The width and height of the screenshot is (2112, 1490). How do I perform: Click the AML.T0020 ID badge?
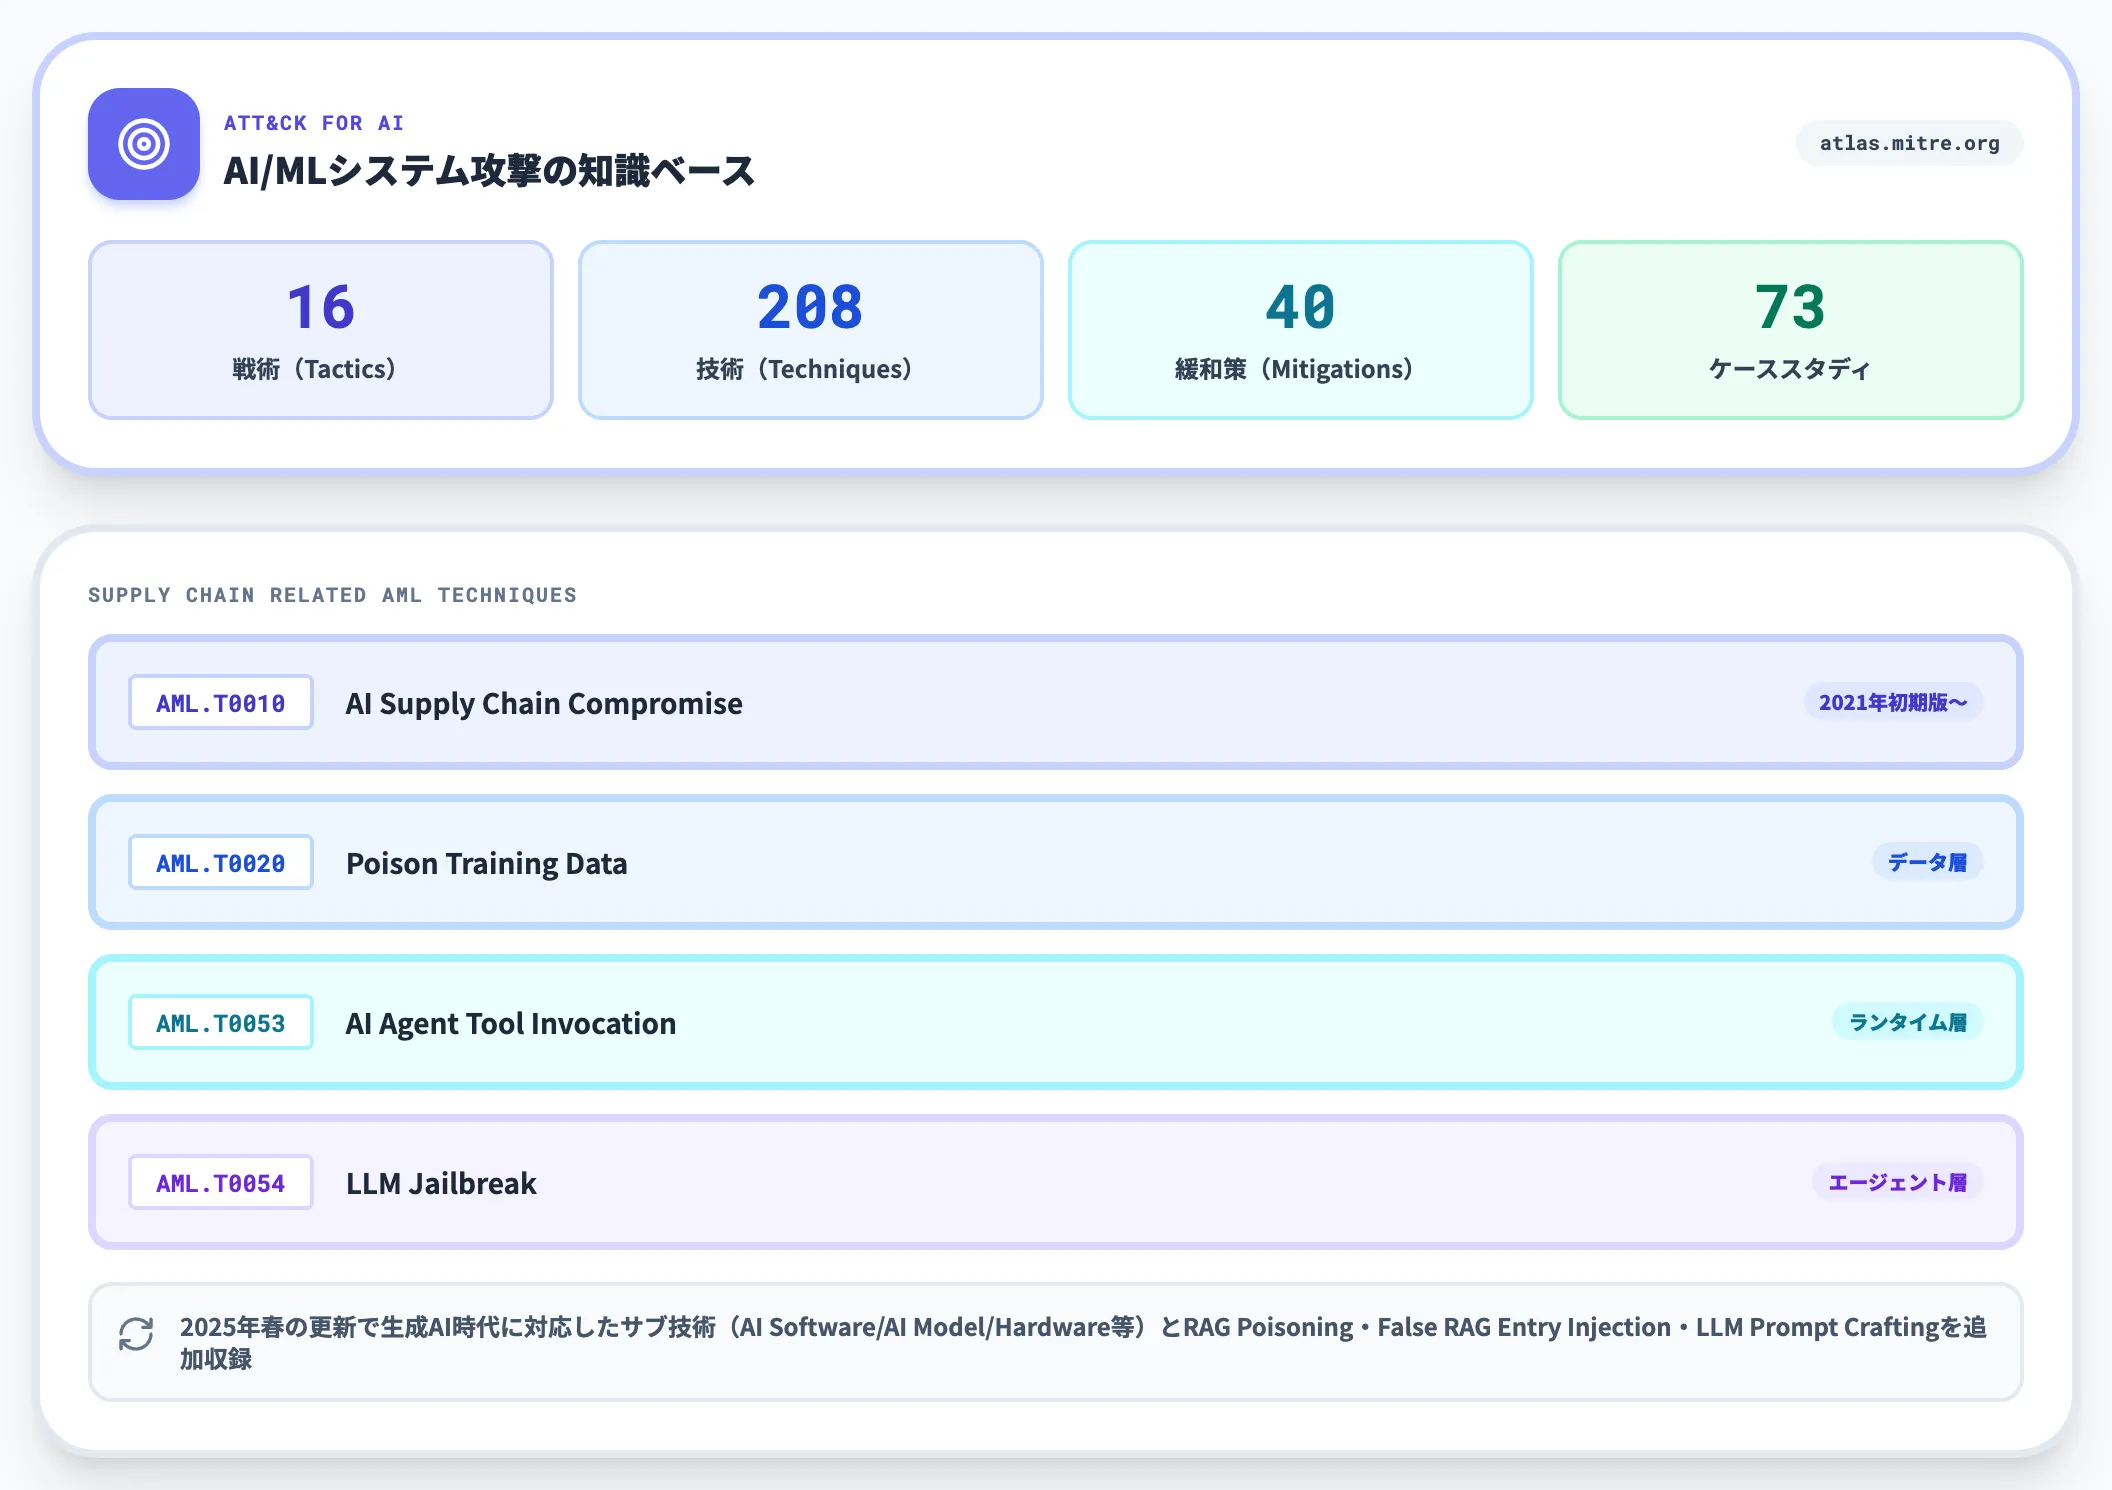[221, 863]
